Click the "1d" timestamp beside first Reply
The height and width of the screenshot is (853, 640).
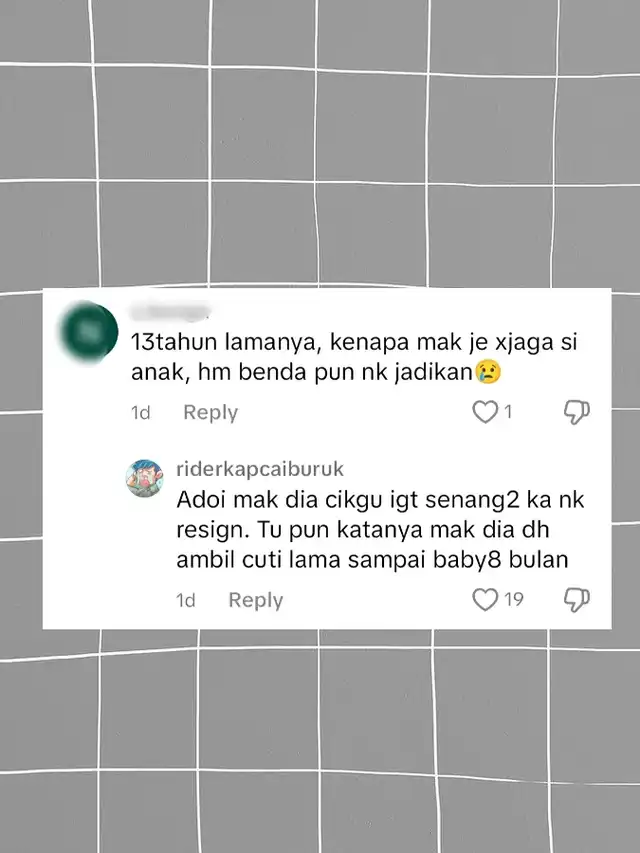[140, 412]
